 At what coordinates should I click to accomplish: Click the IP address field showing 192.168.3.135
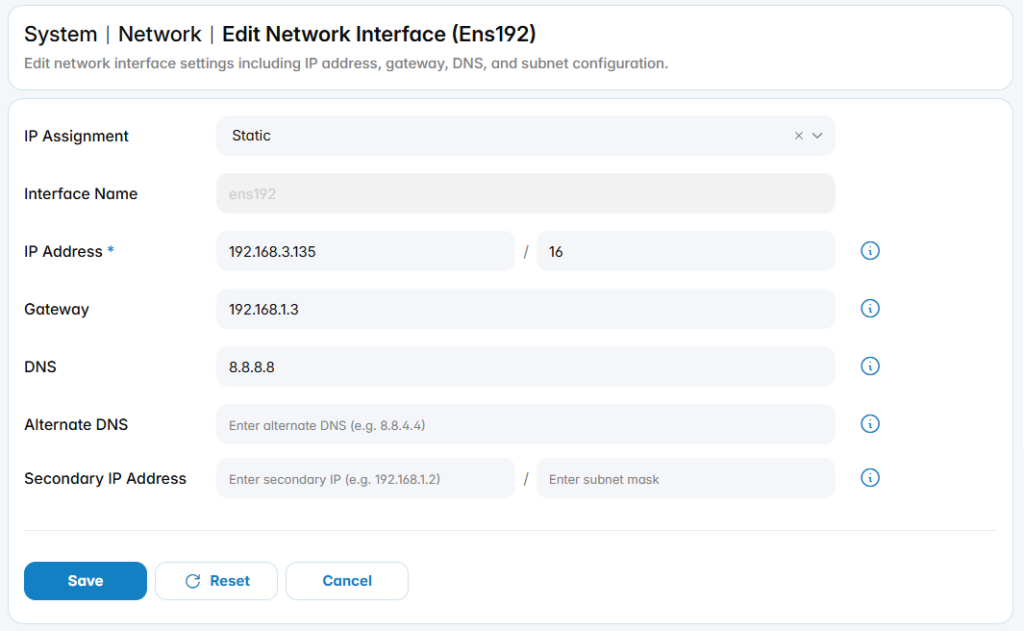(366, 251)
